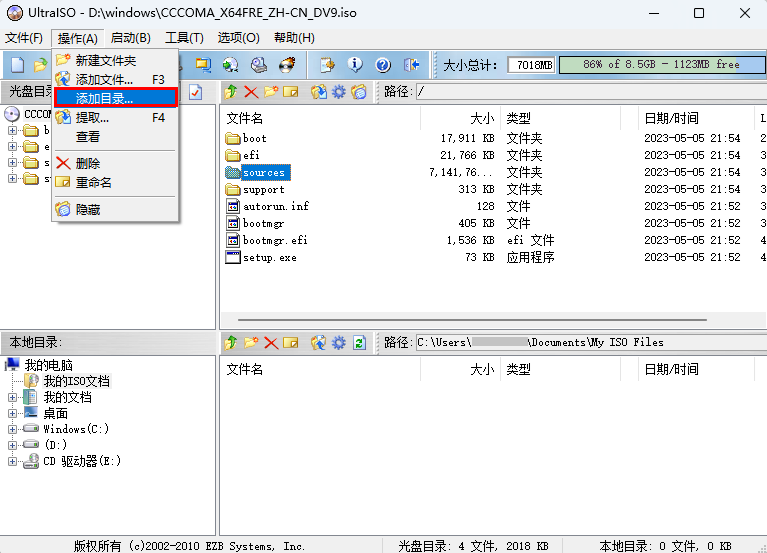Expand the (D:) drive node
767x553 pixels.
12,445
